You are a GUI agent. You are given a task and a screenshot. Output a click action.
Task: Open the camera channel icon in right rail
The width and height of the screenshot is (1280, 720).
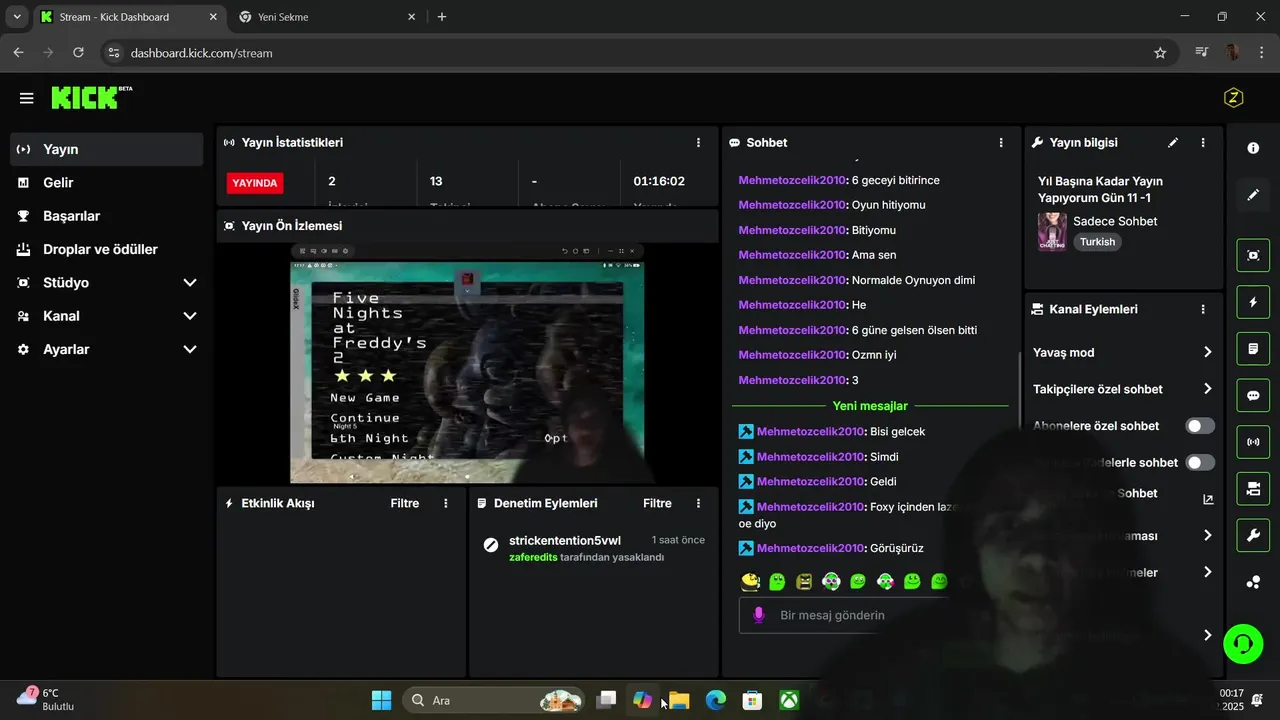[1253, 489]
